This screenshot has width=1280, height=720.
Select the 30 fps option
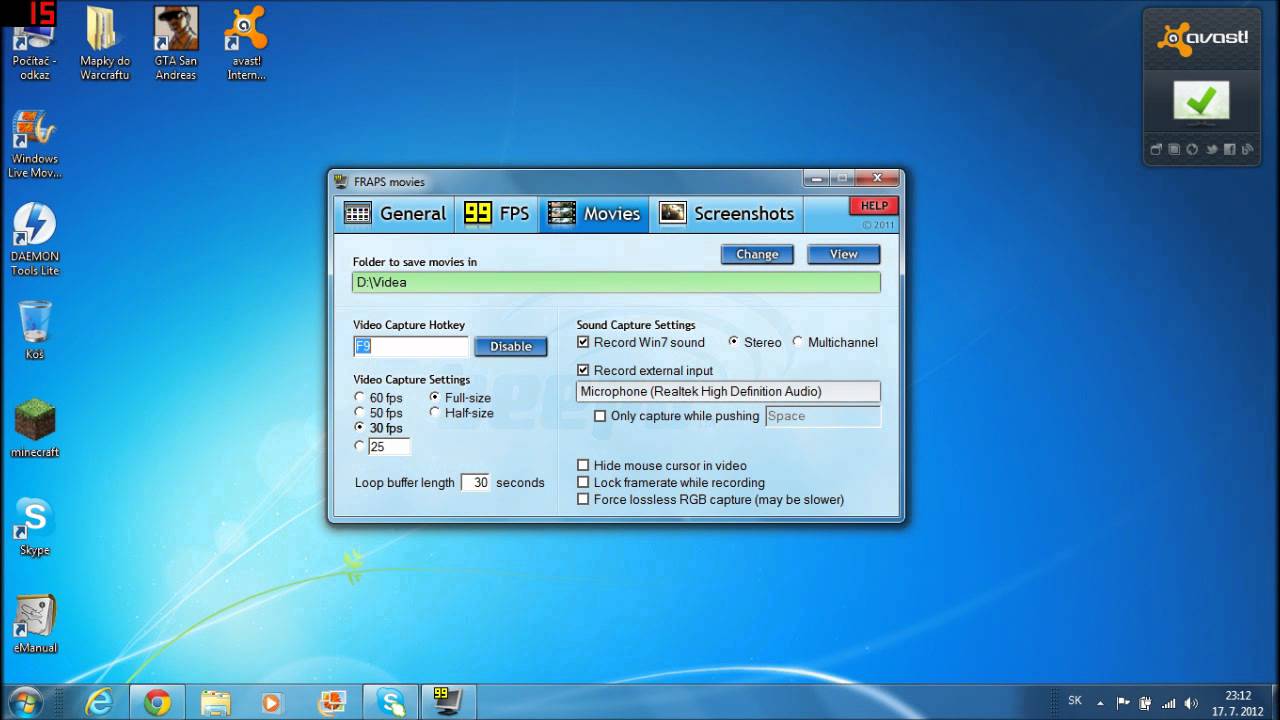click(379, 428)
